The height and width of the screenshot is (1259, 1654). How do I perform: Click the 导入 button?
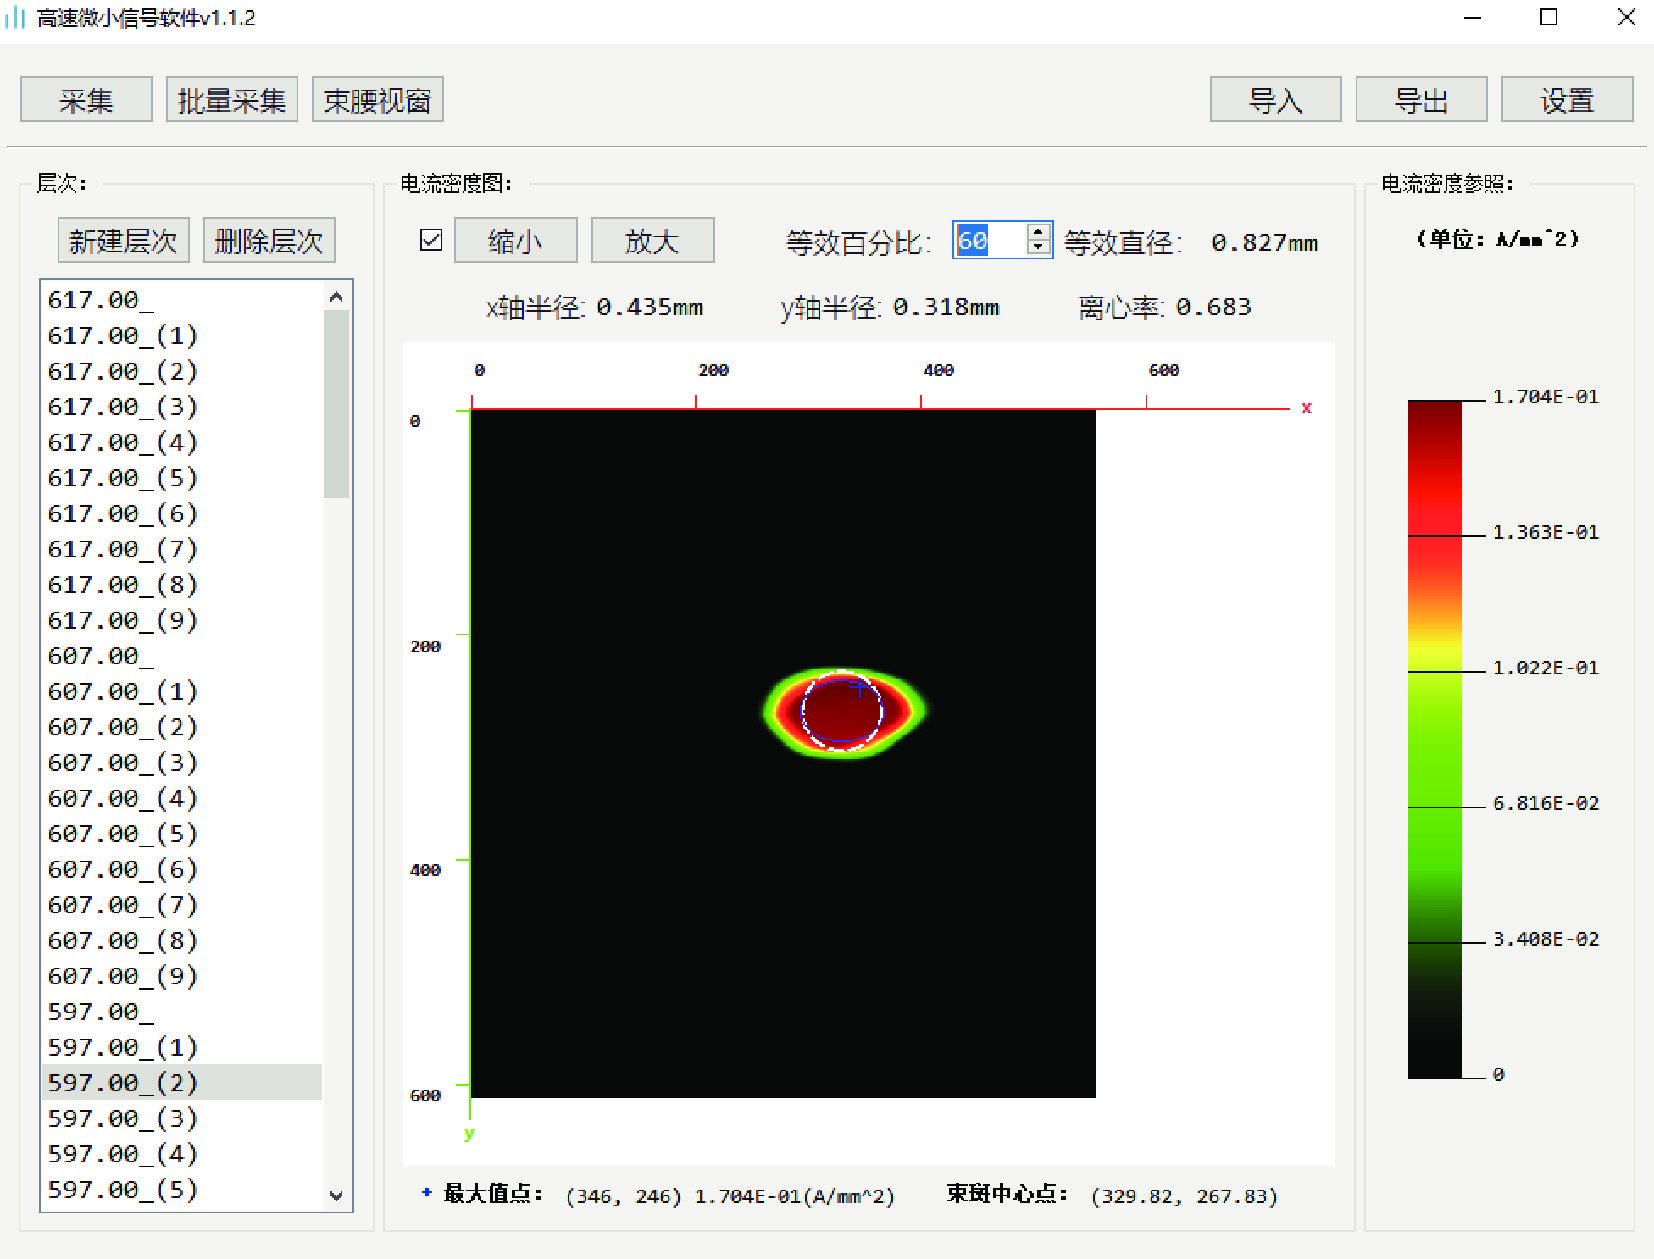click(1275, 99)
